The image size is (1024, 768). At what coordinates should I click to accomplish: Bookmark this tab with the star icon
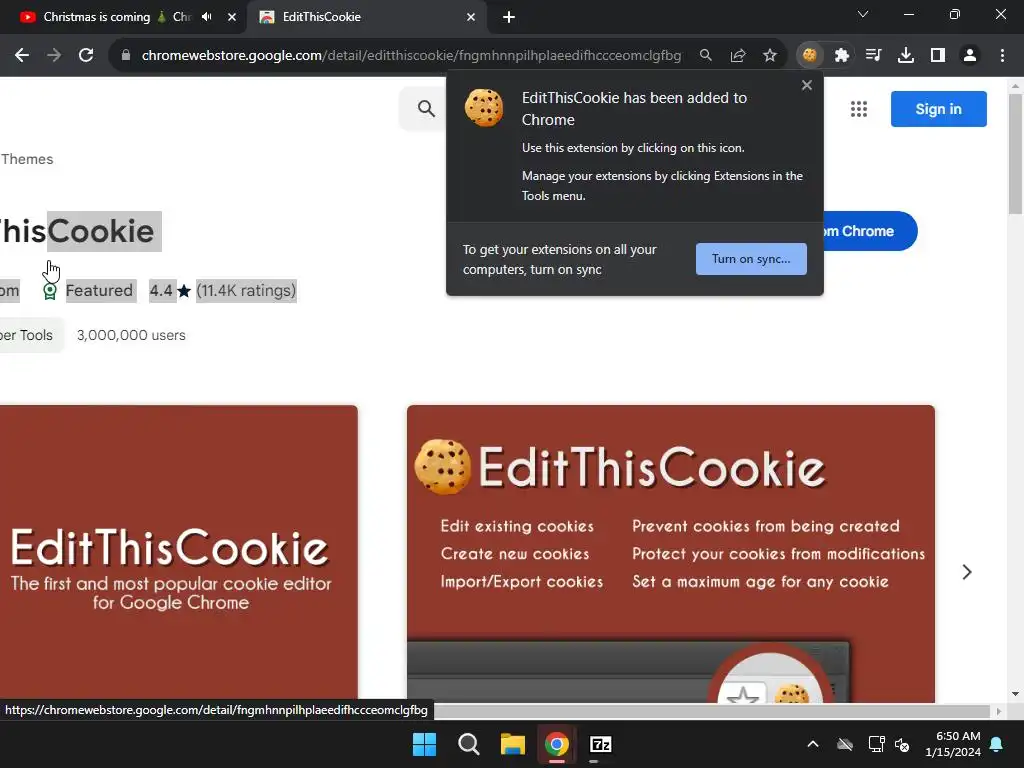[x=770, y=56]
